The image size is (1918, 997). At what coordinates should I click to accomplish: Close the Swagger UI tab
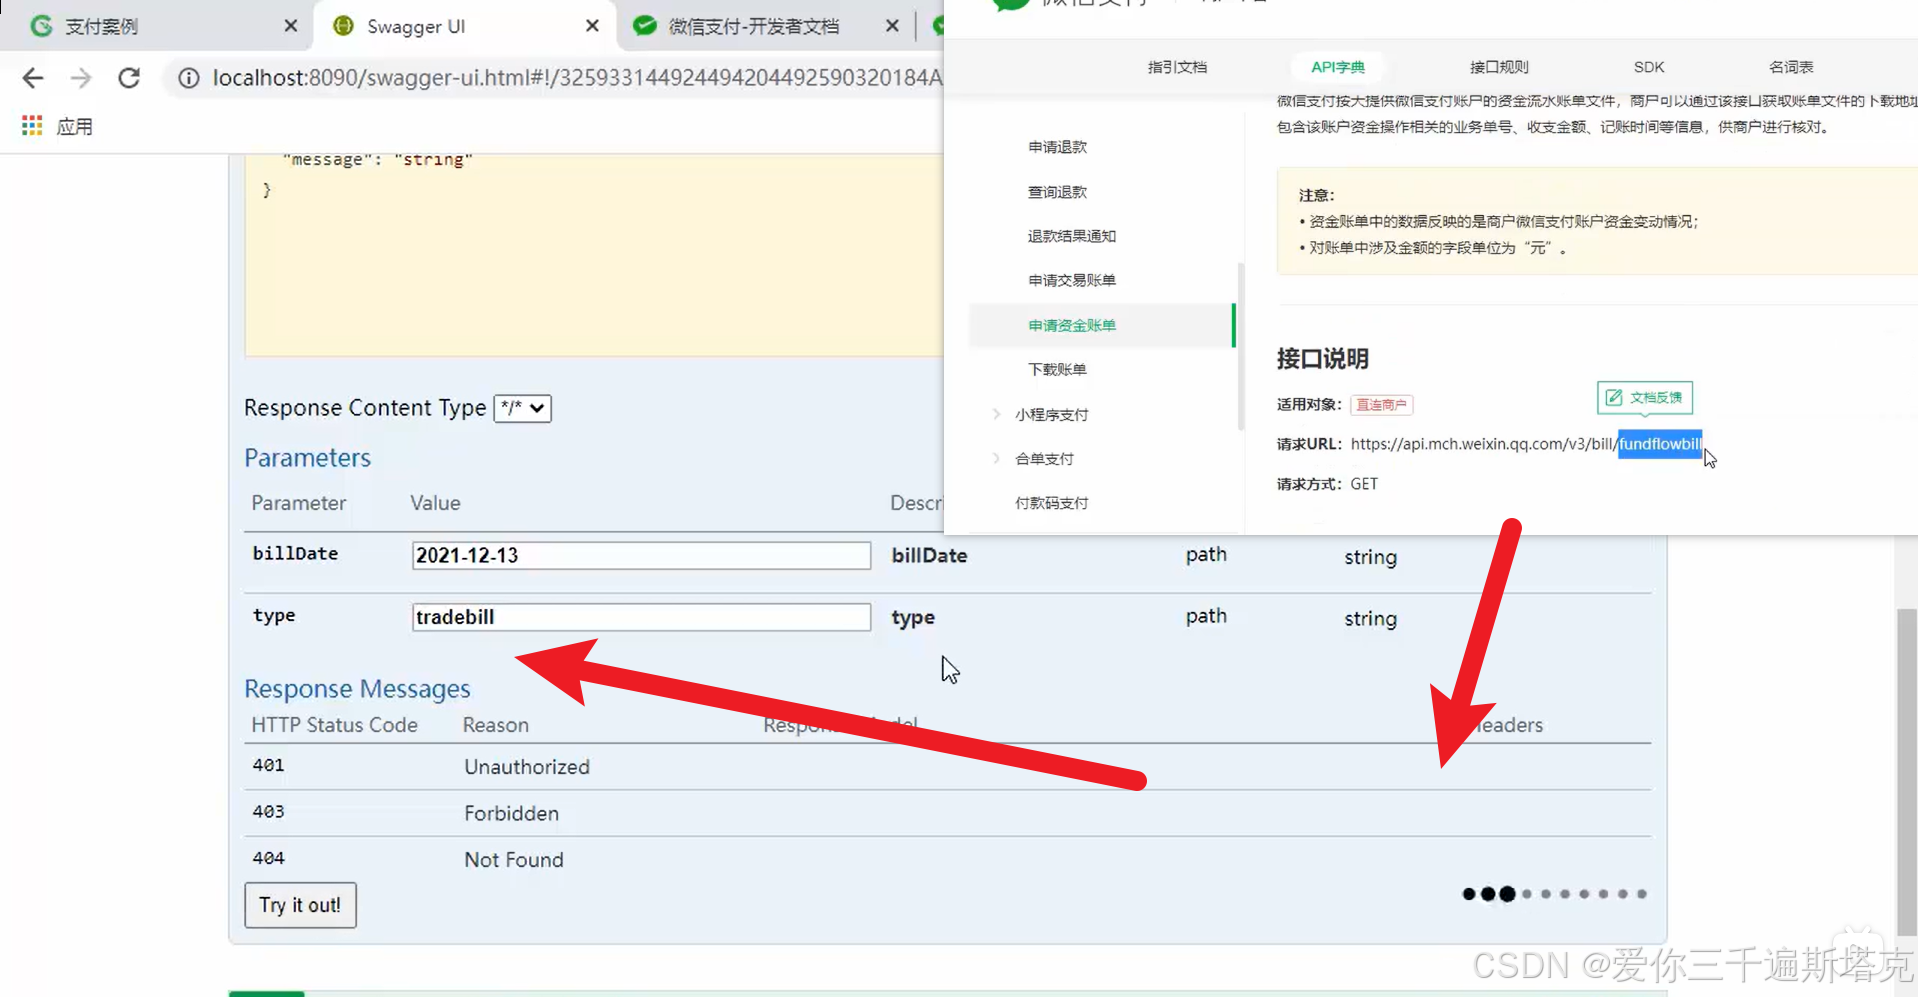[x=592, y=26]
